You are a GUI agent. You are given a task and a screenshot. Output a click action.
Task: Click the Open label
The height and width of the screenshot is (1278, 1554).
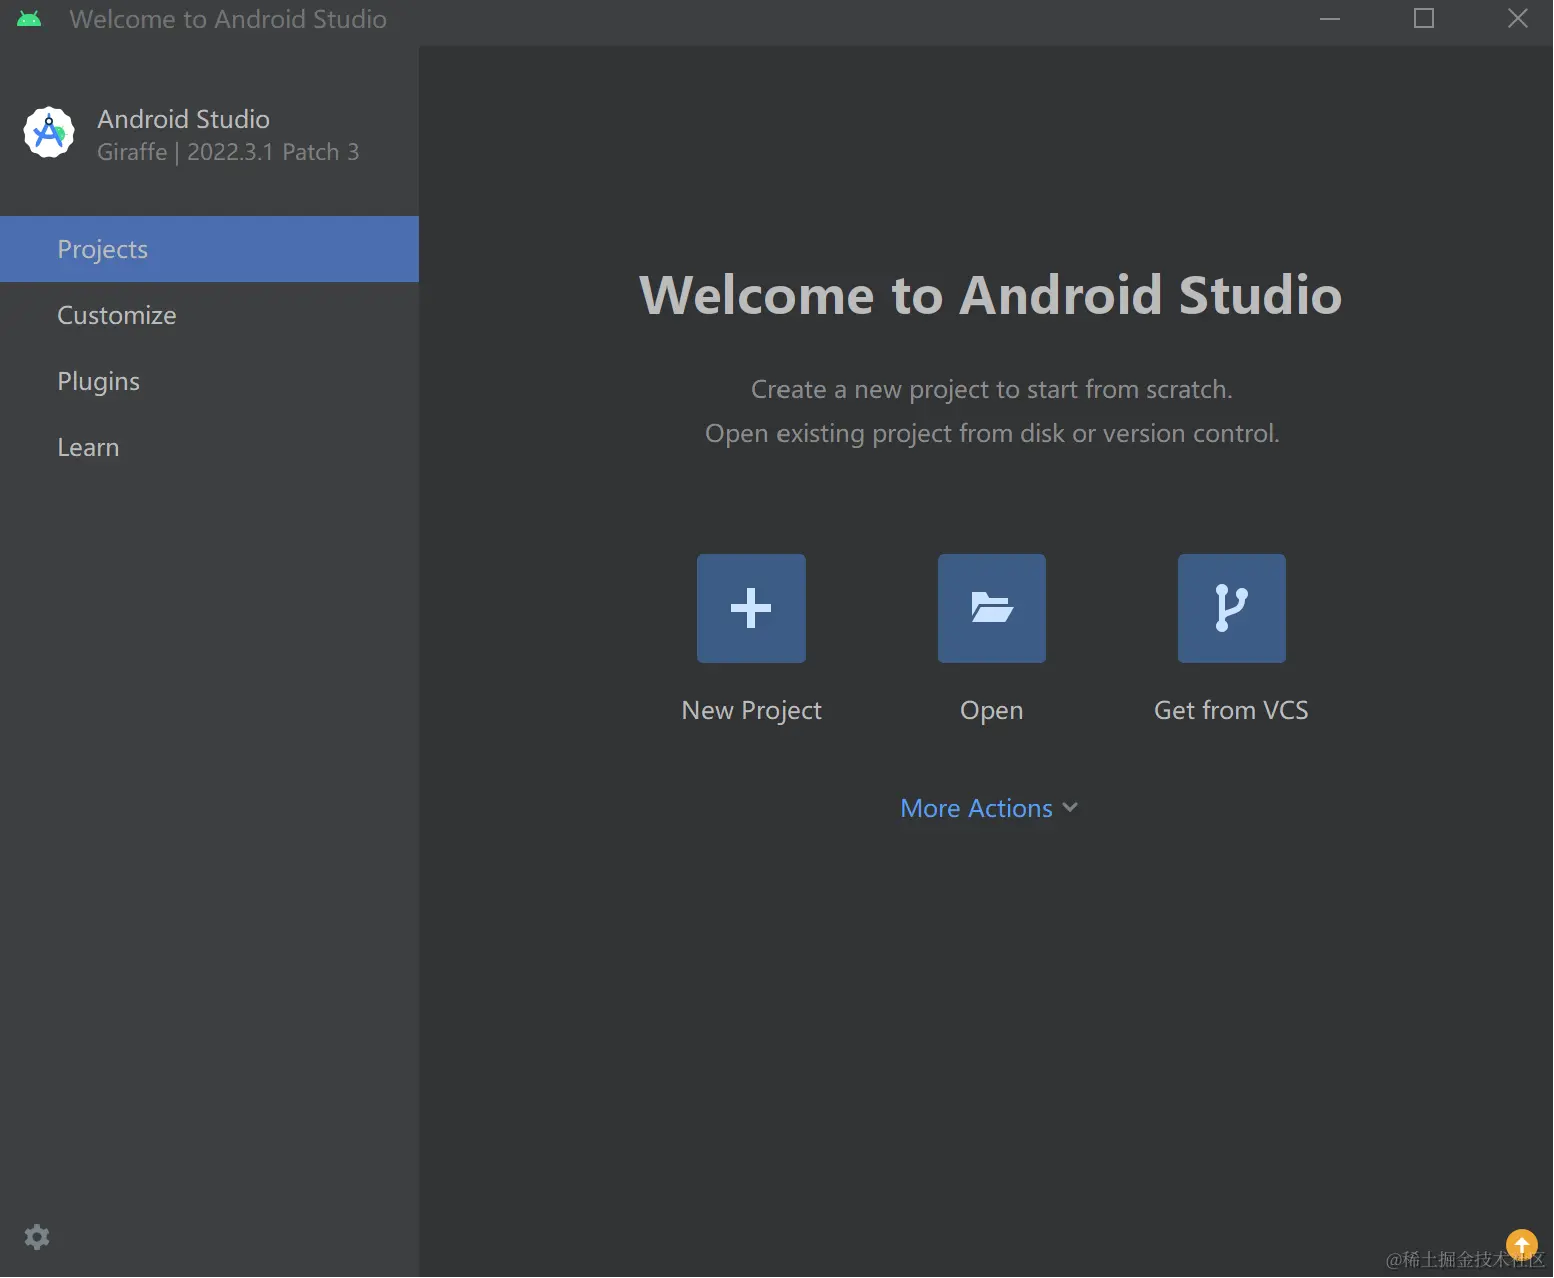[x=992, y=711]
